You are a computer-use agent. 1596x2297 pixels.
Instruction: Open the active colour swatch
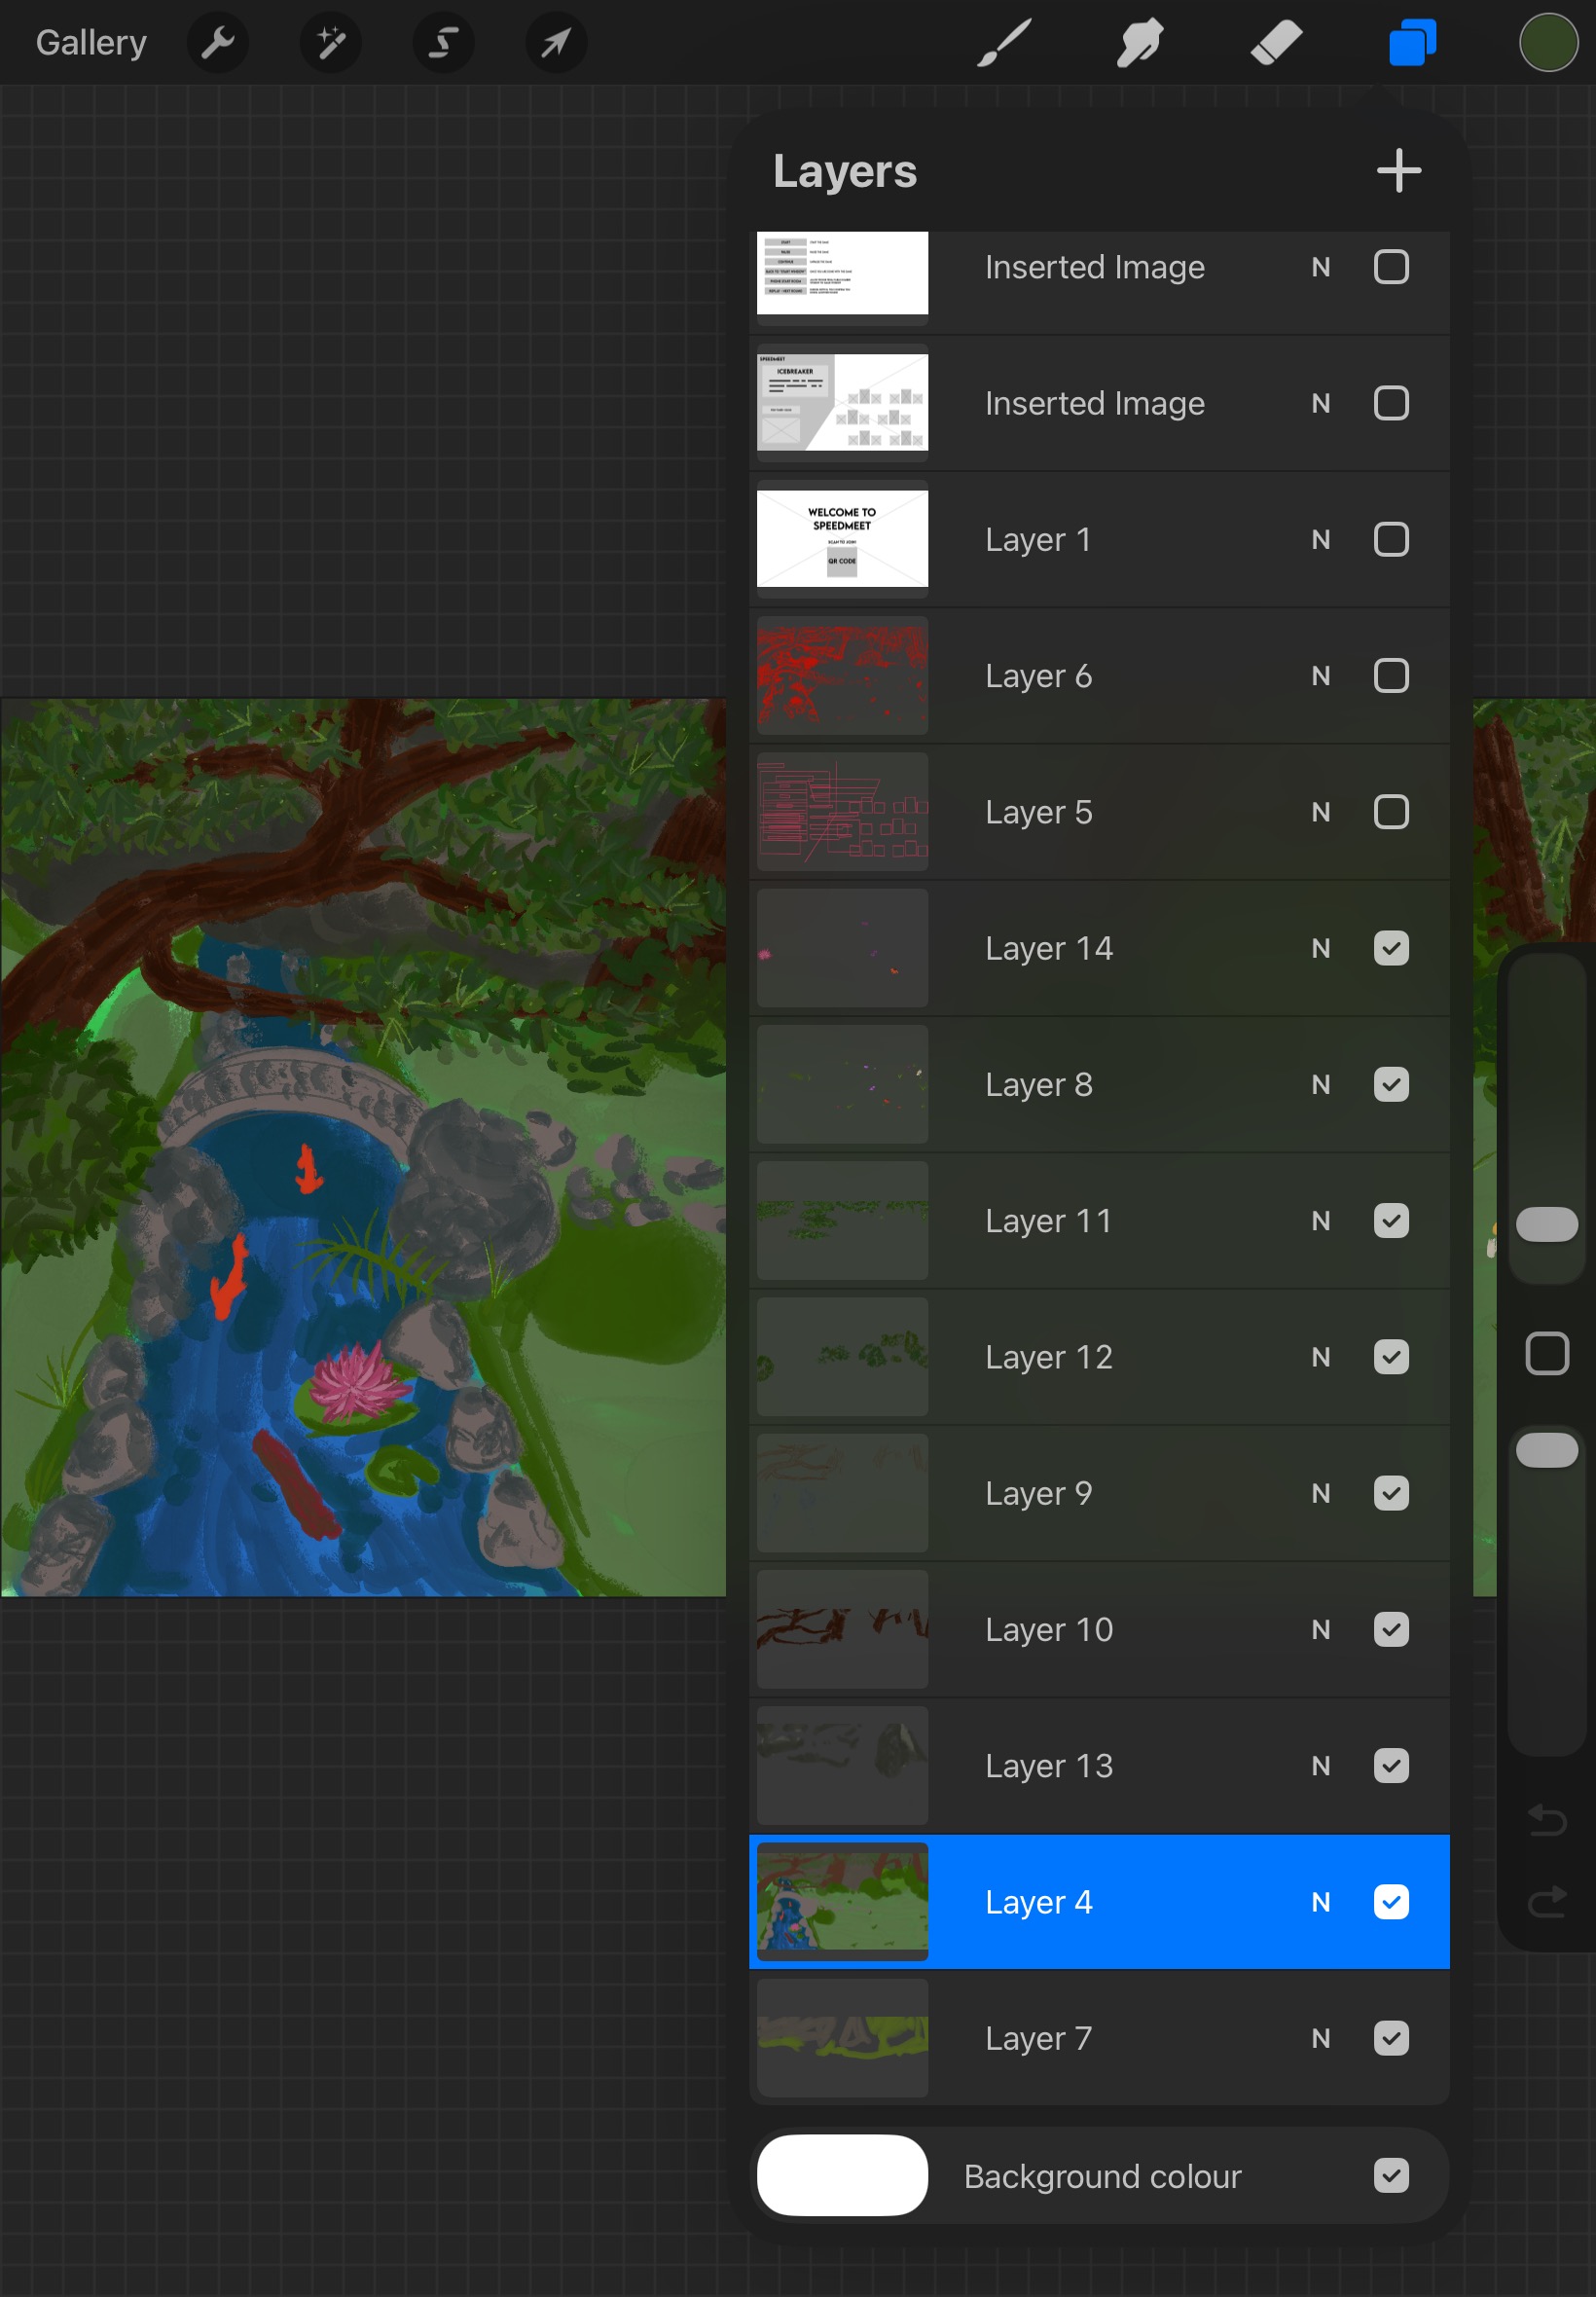tap(1547, 43)
